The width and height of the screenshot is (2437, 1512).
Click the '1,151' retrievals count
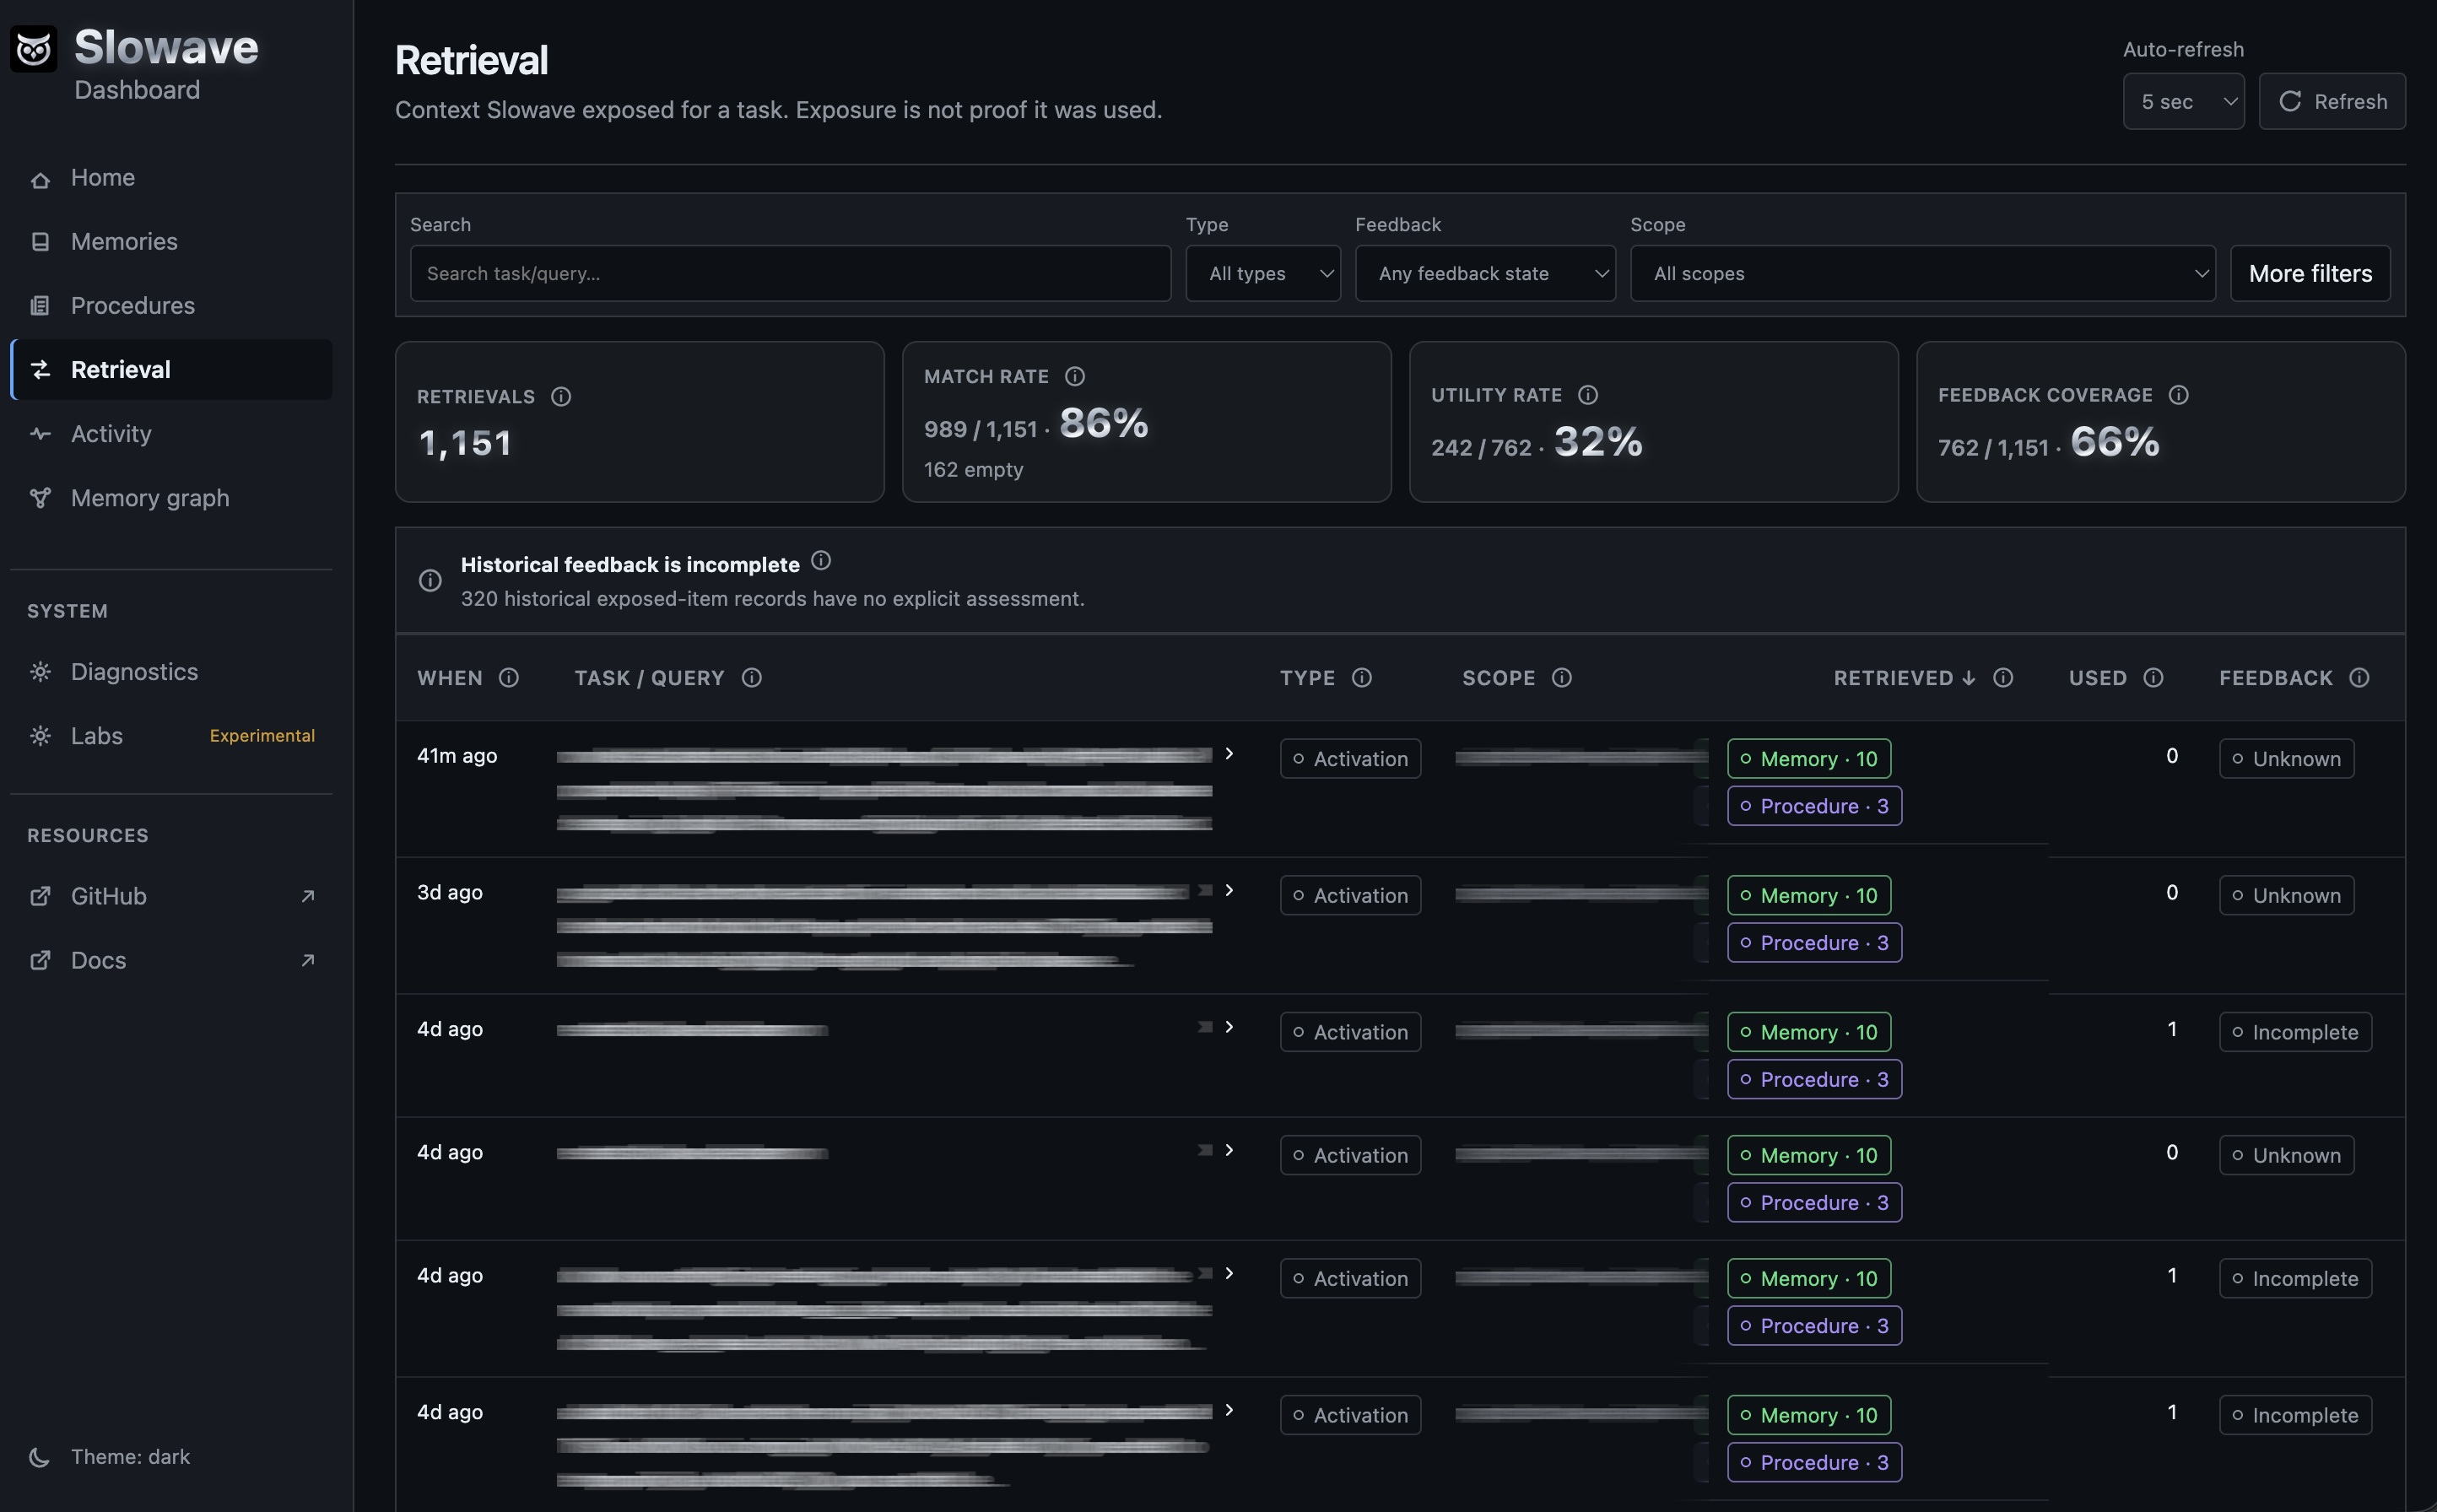465,443
